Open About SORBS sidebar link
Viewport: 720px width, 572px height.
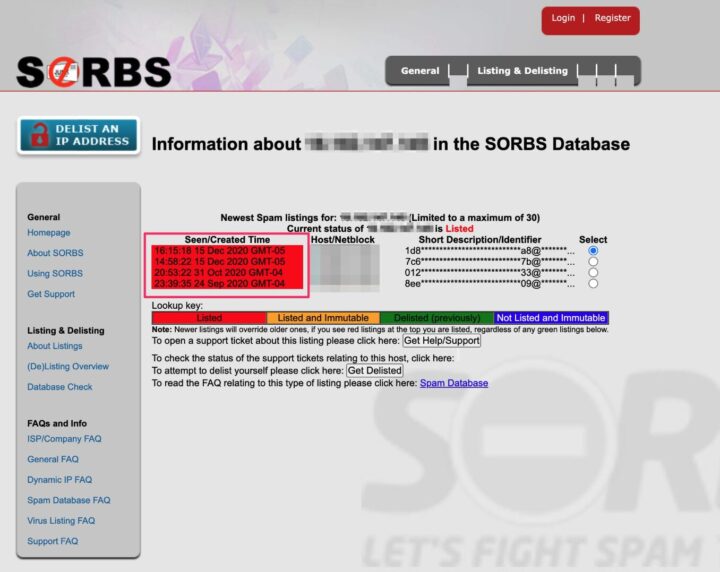55,253
